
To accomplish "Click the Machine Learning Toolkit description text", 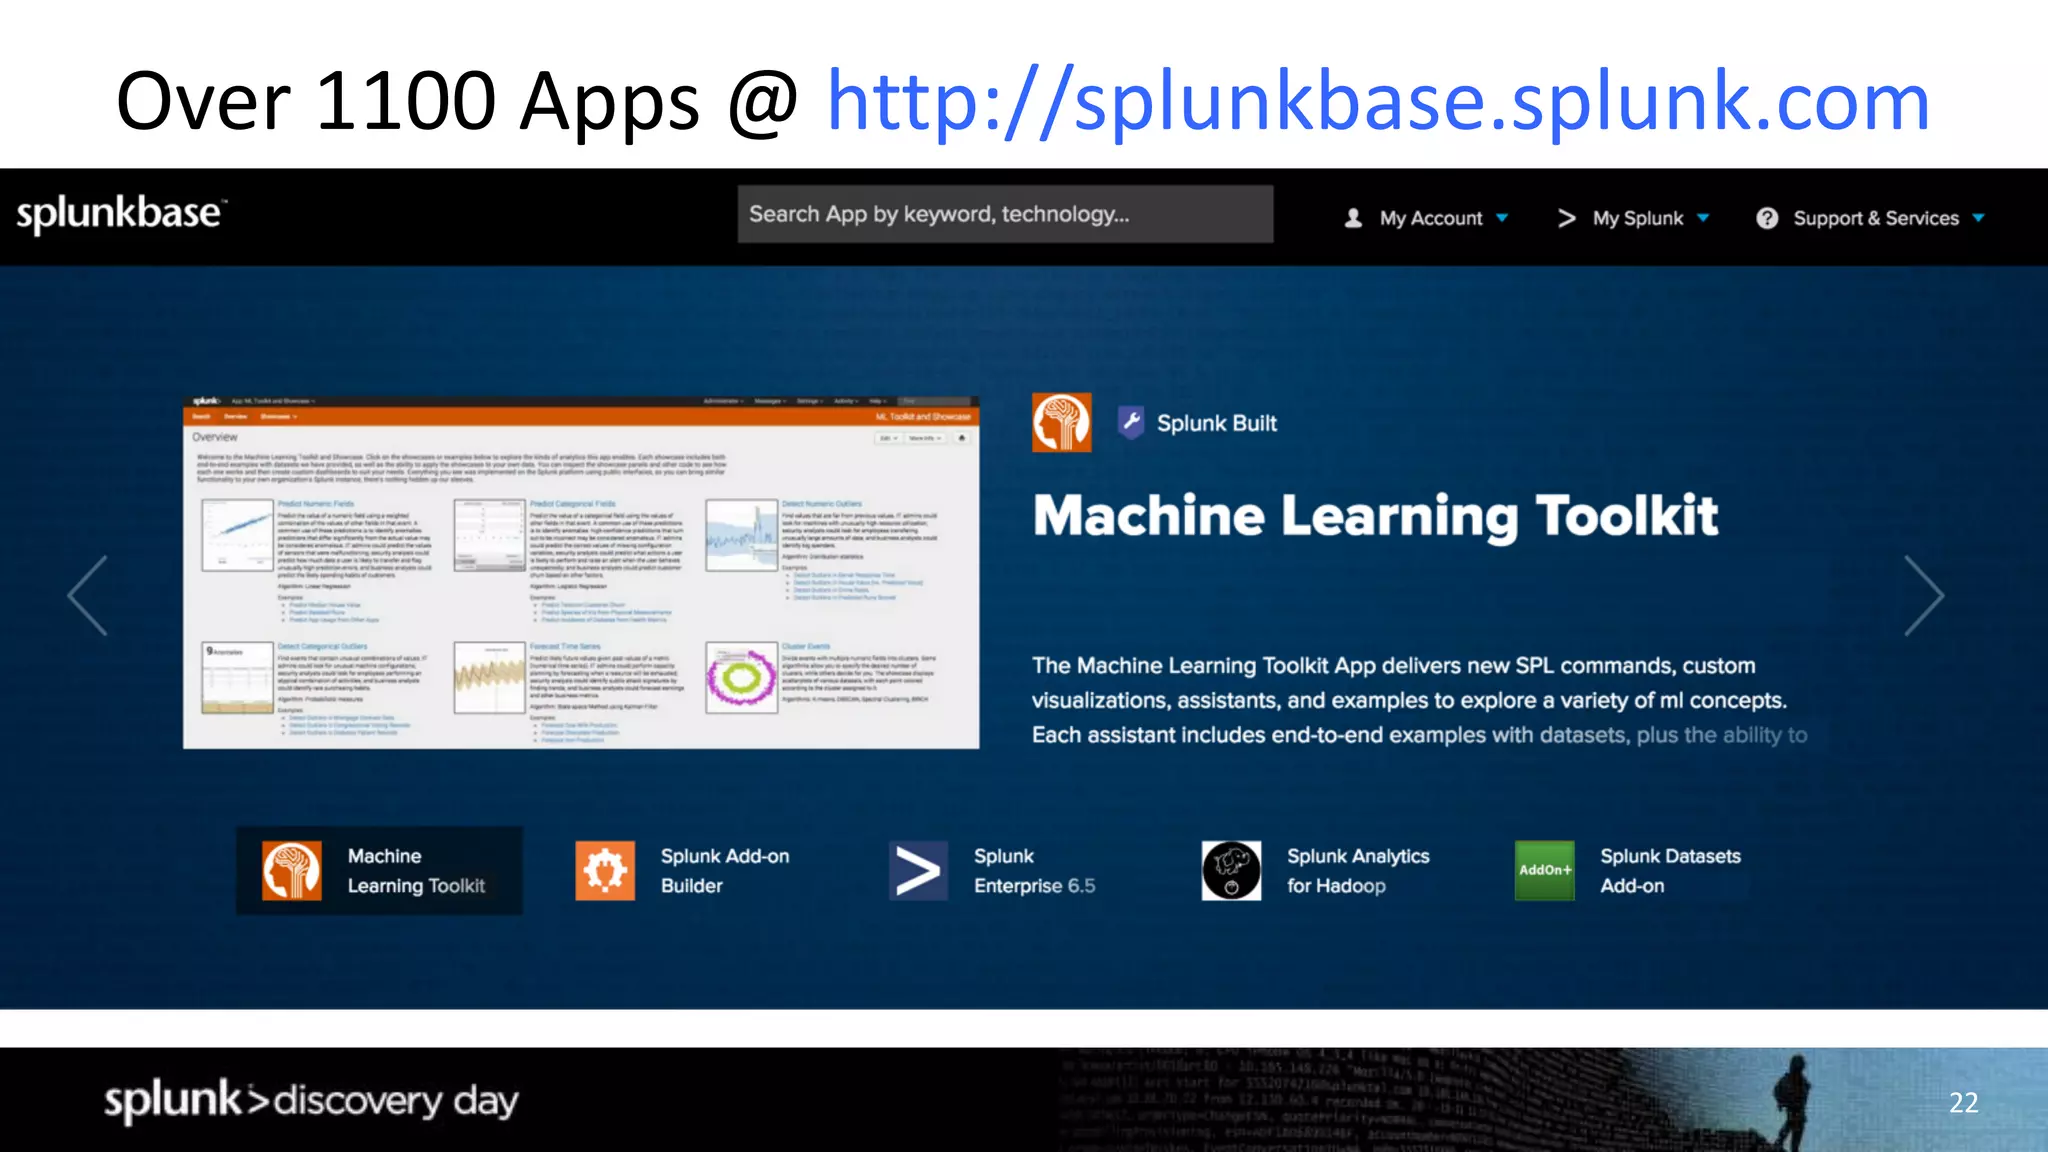I will [x=1419, y=700].
